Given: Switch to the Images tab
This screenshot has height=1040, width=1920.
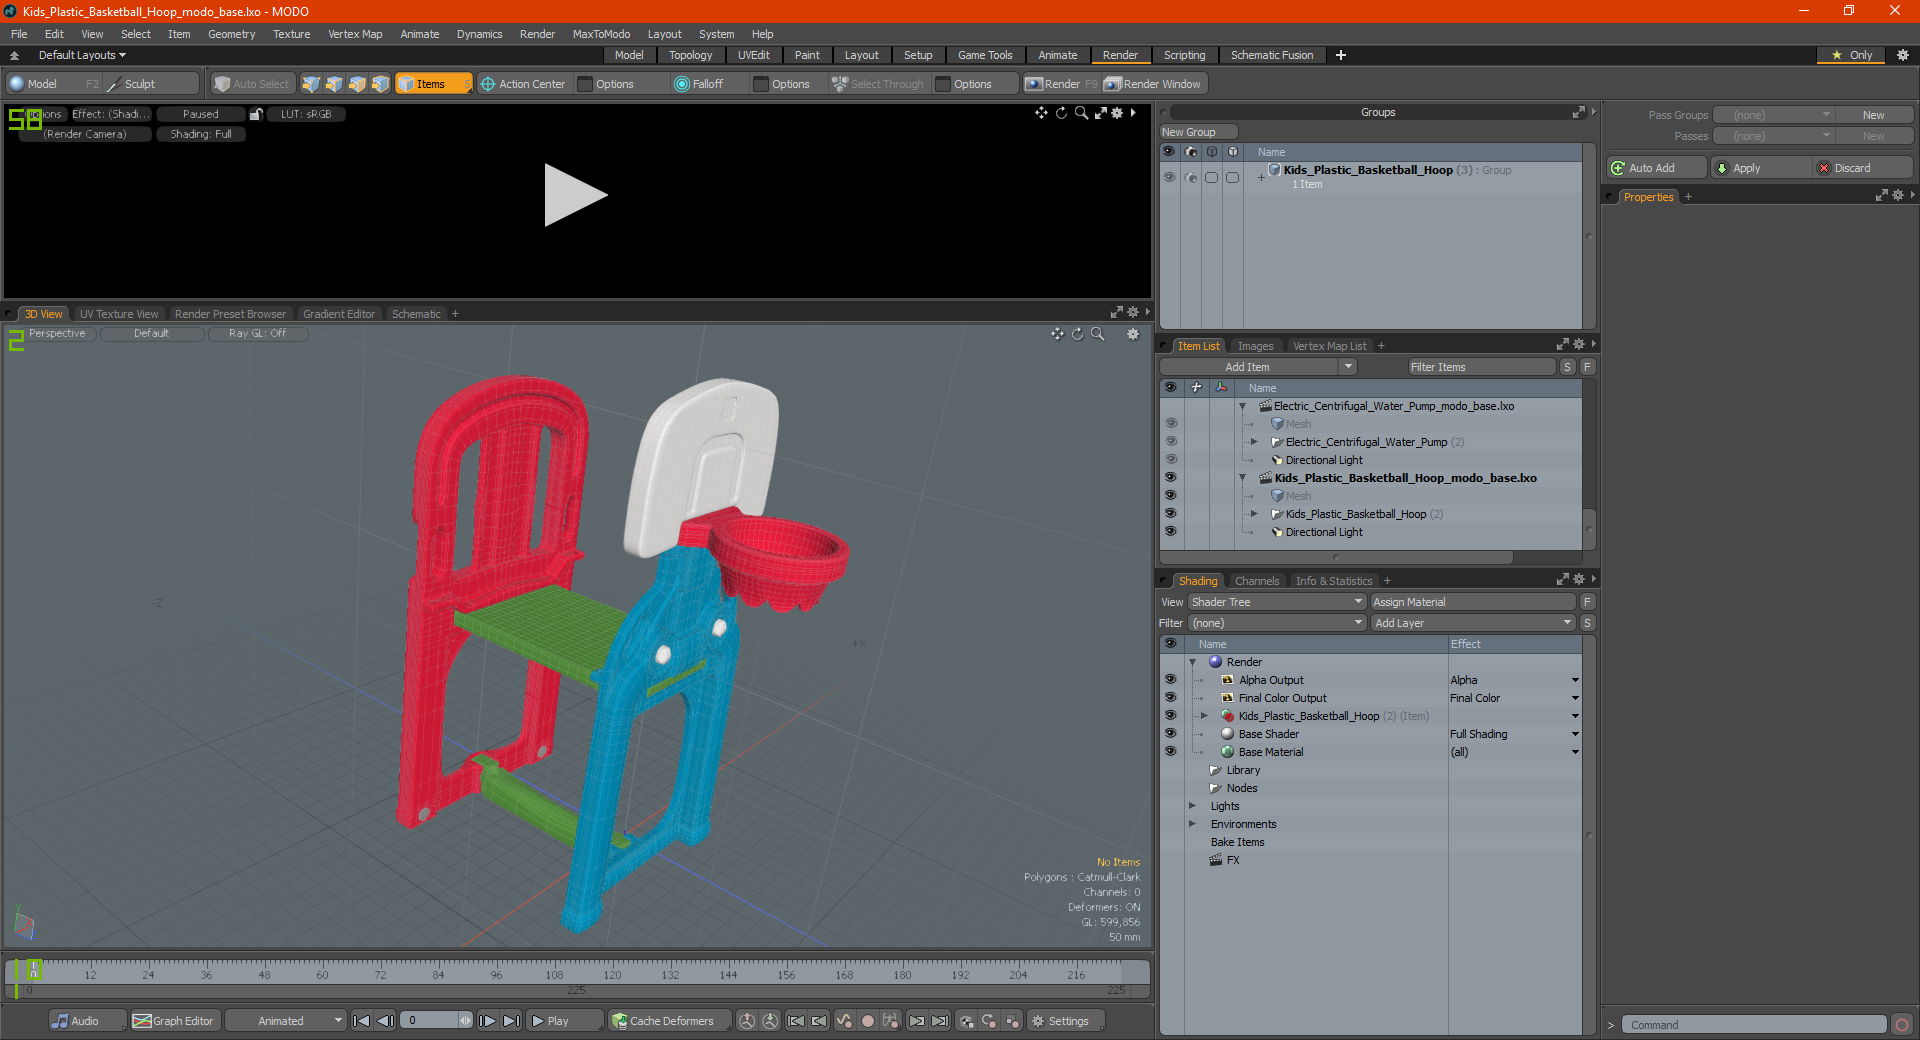Looking at the screenshot, I should tap(1255, 346).
